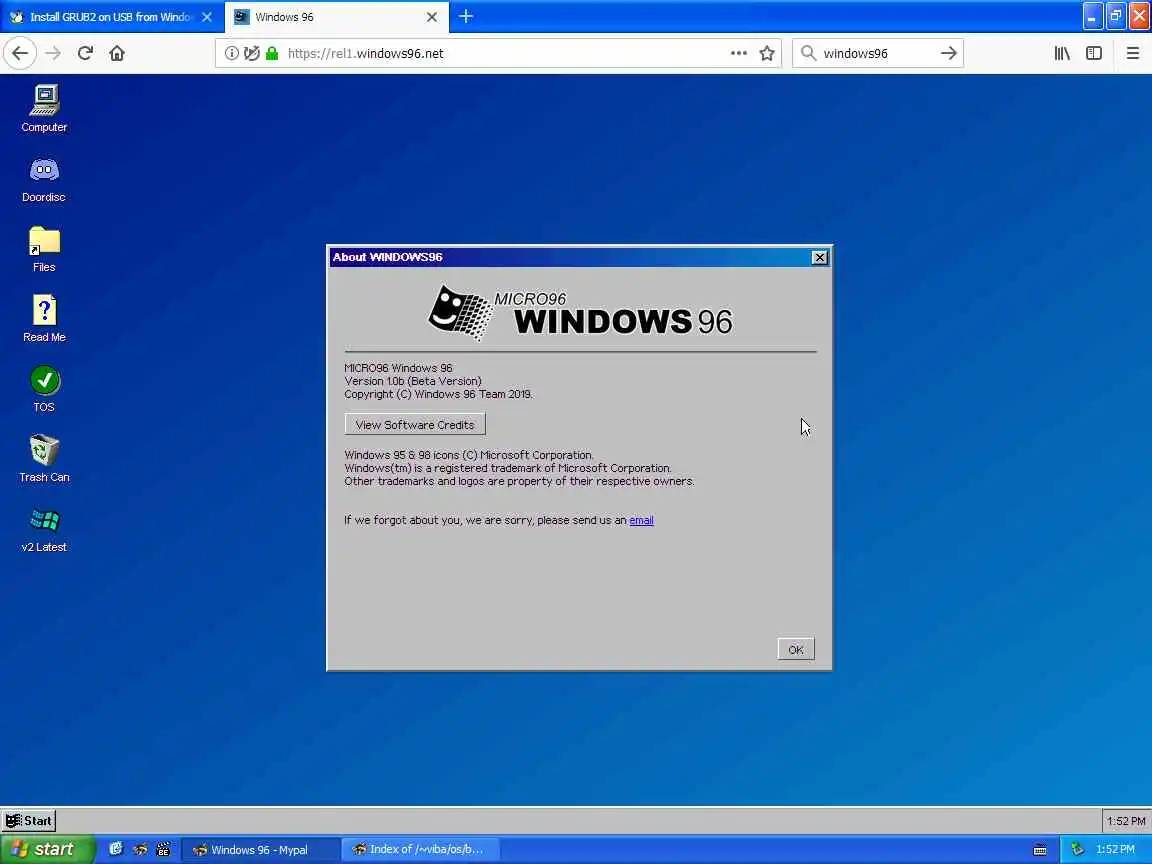This screenshot has height=864, width=1152.
Task: Click the Version 1.0b (Beta Version) text
Action: coord(413,381)
